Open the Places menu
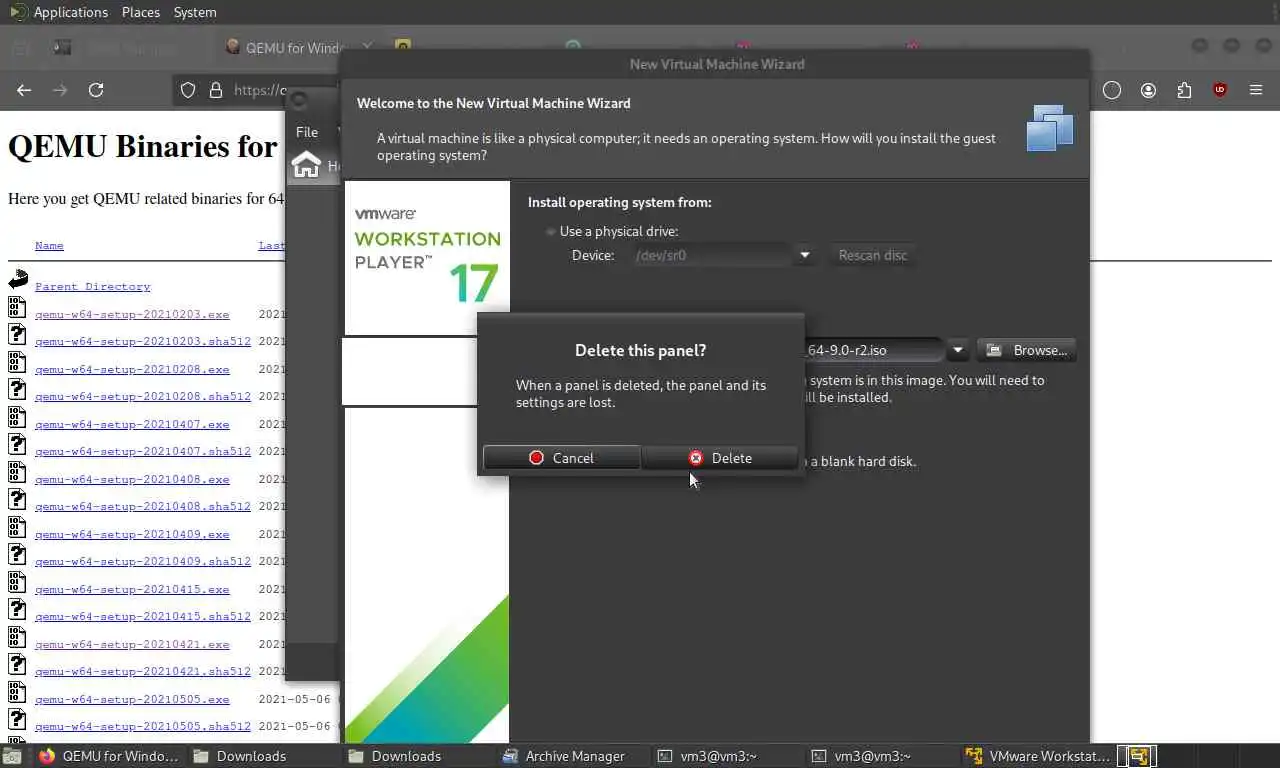Image resolution: width=1280 pixels, height=768 pixels. [141, 12]
